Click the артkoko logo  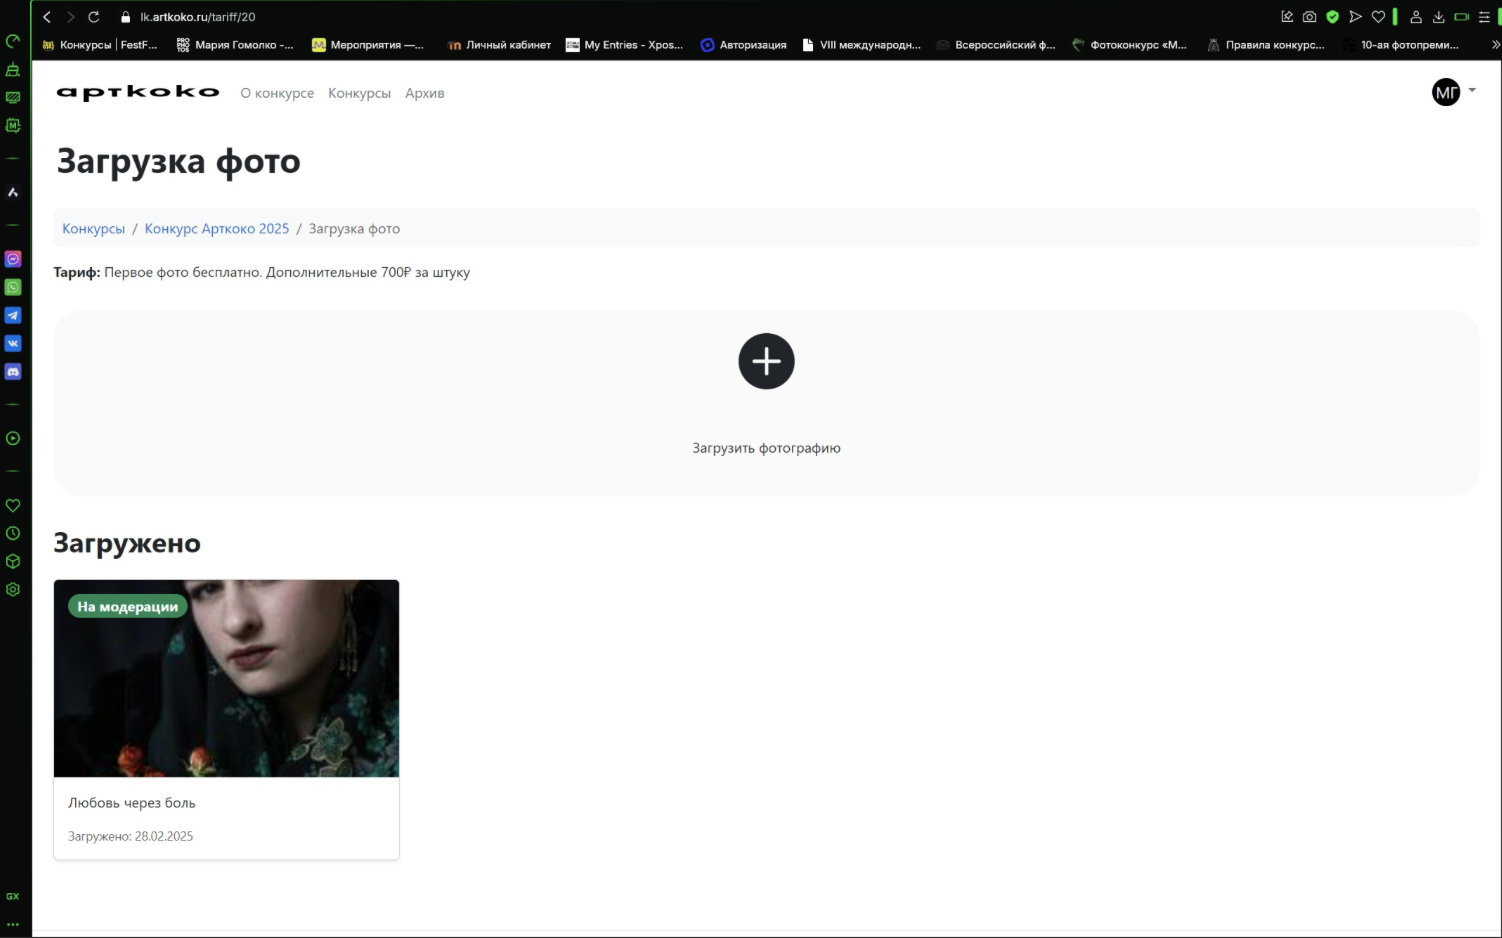(138, 92)
